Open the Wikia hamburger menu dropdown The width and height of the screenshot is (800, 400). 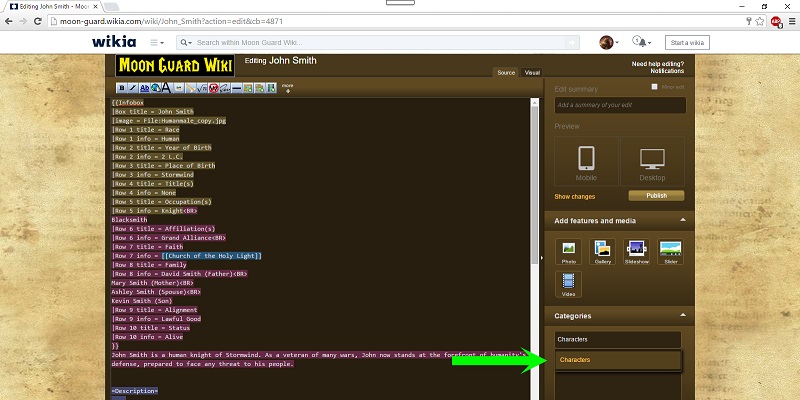157,42
